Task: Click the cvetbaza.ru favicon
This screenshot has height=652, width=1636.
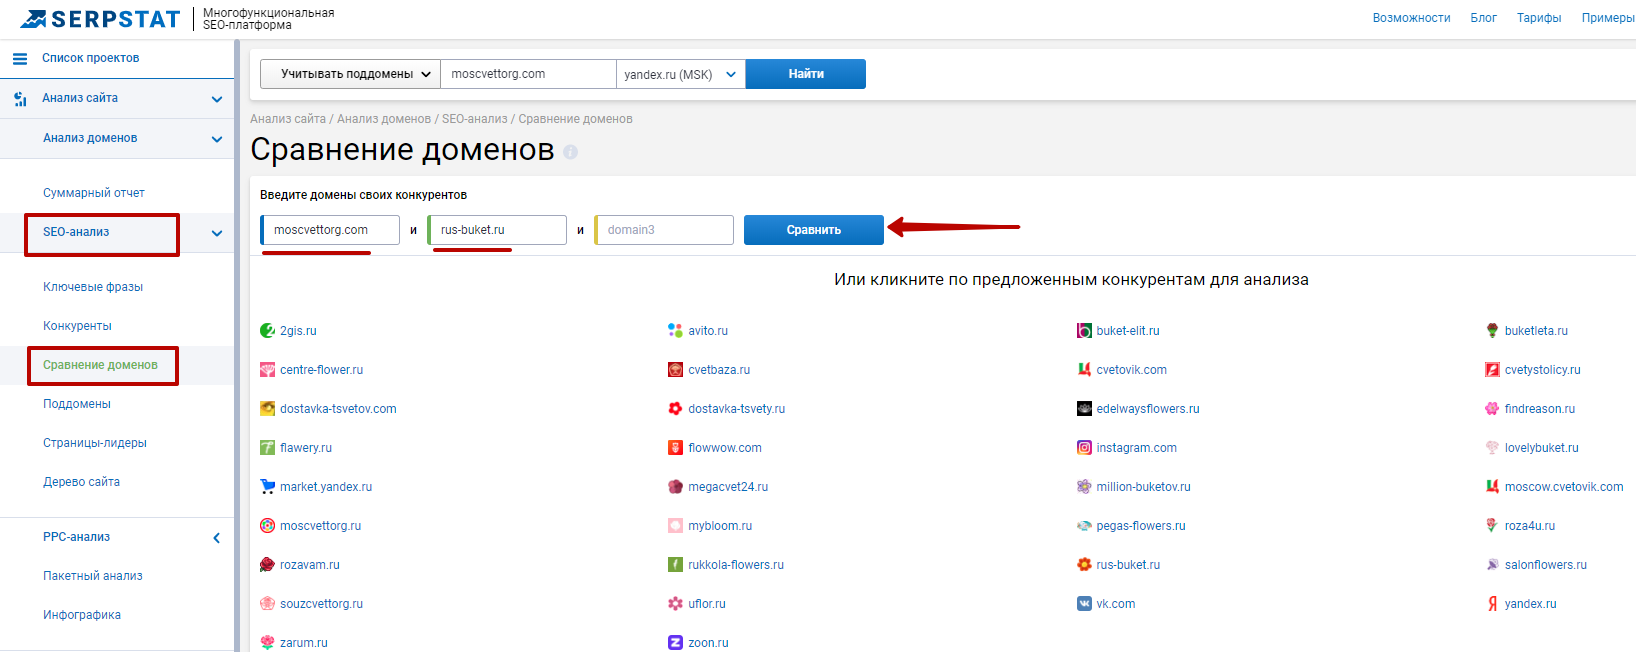Action: pyautogui.click(x=675, y=370)
